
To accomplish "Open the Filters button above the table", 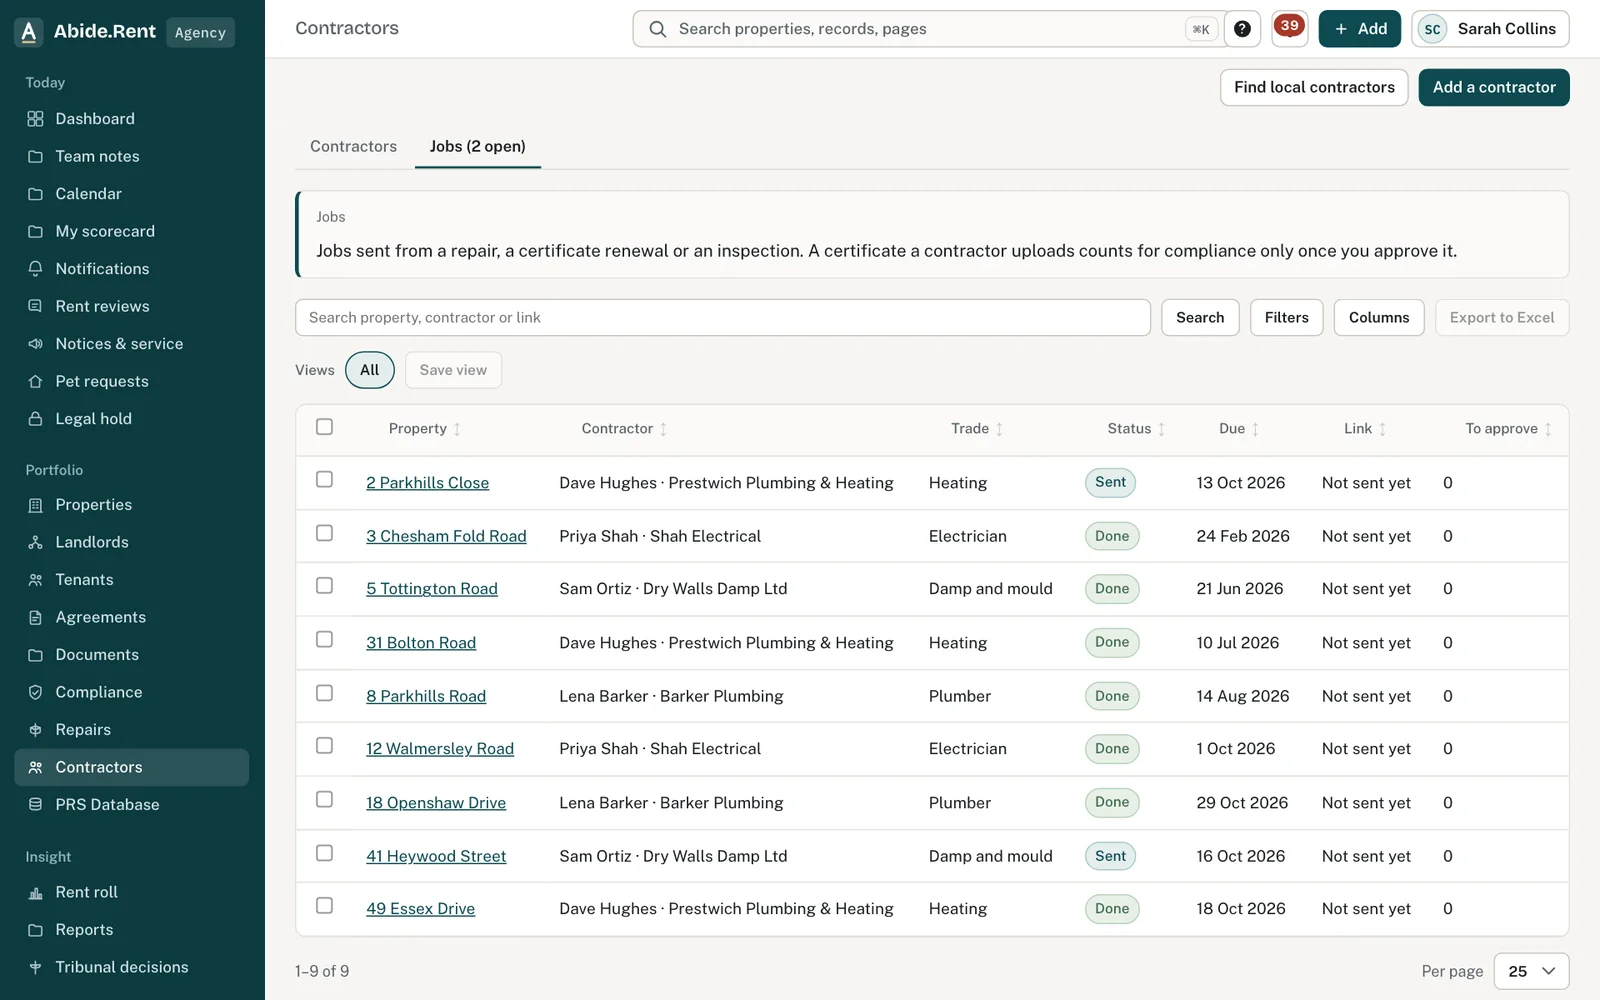I will [x=1286, y=318].
